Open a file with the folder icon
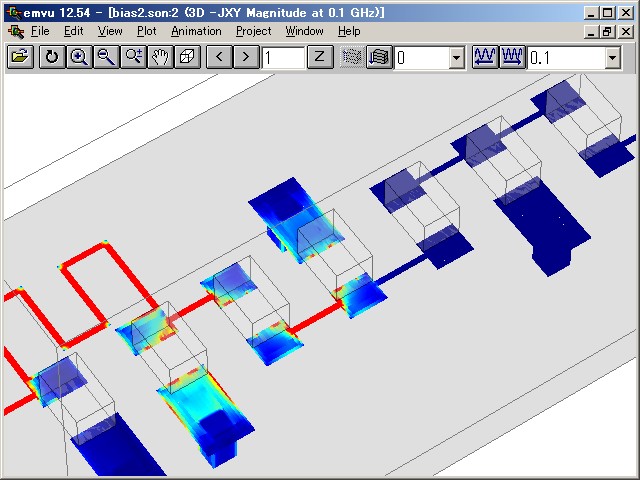Screen dimensions: 640x480 (x=20, y=57)
